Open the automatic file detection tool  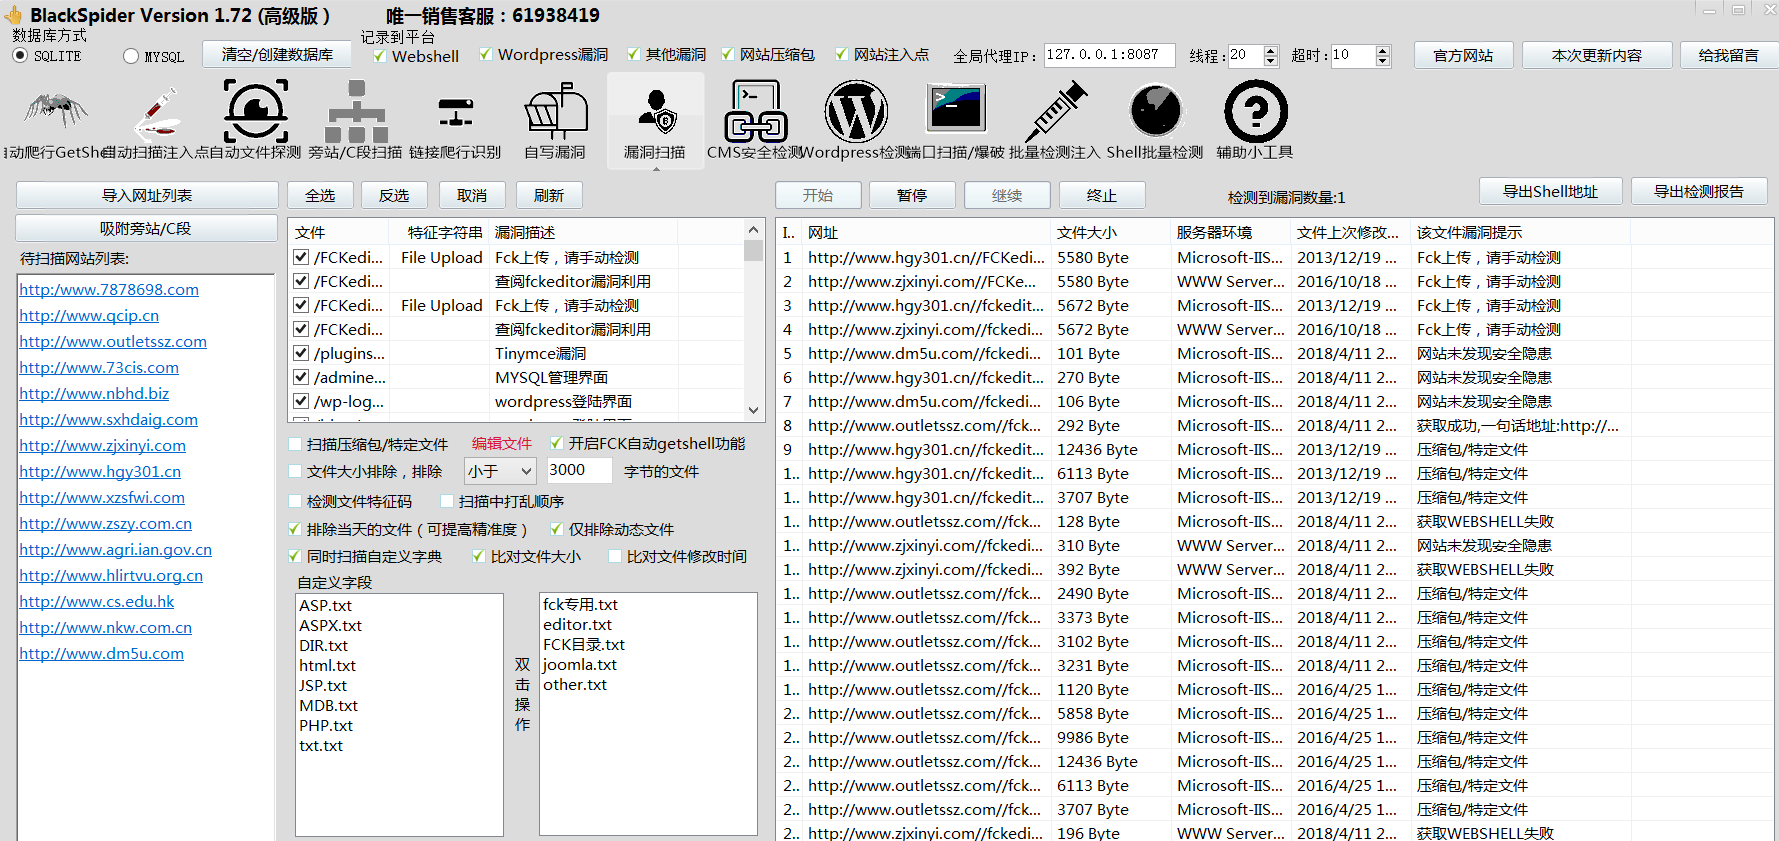[255, 122]
